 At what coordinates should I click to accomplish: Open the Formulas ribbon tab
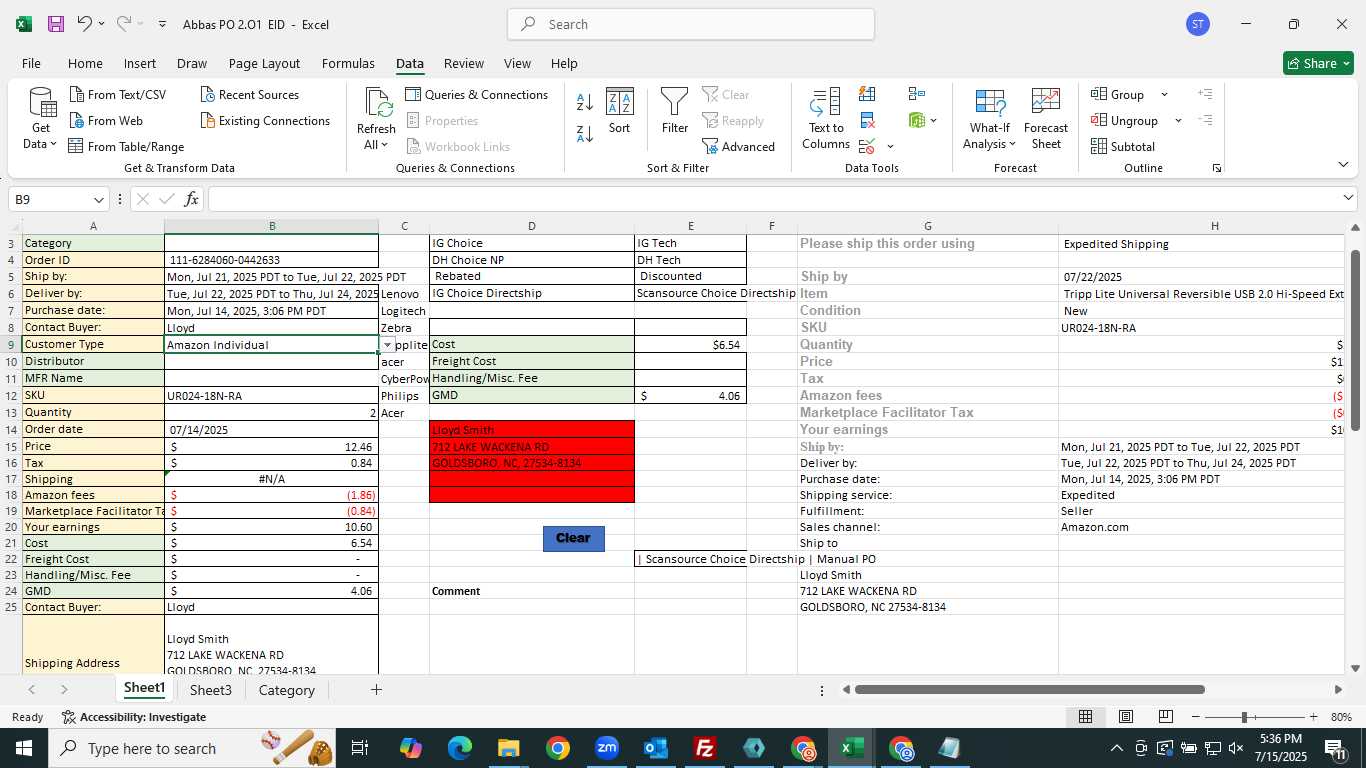coord(348,63)
